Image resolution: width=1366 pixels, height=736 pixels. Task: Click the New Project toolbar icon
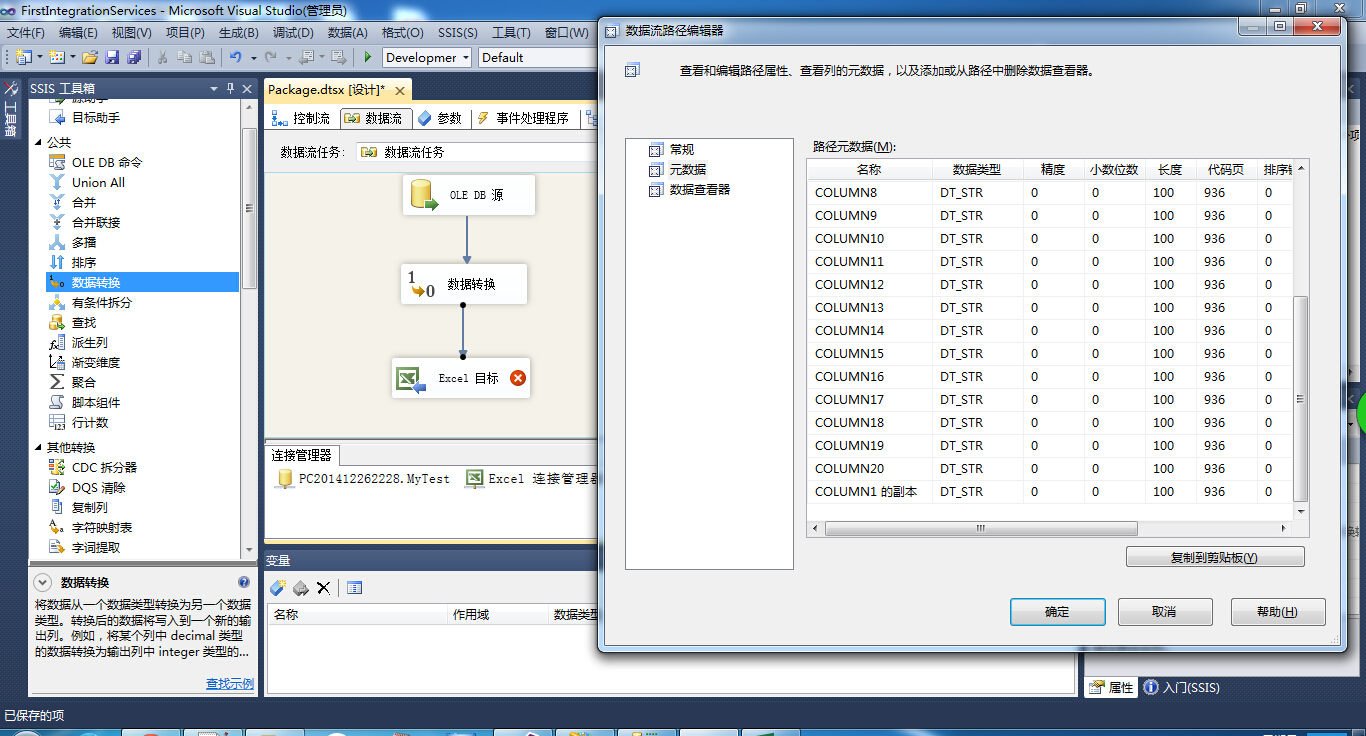pos(23,57)
